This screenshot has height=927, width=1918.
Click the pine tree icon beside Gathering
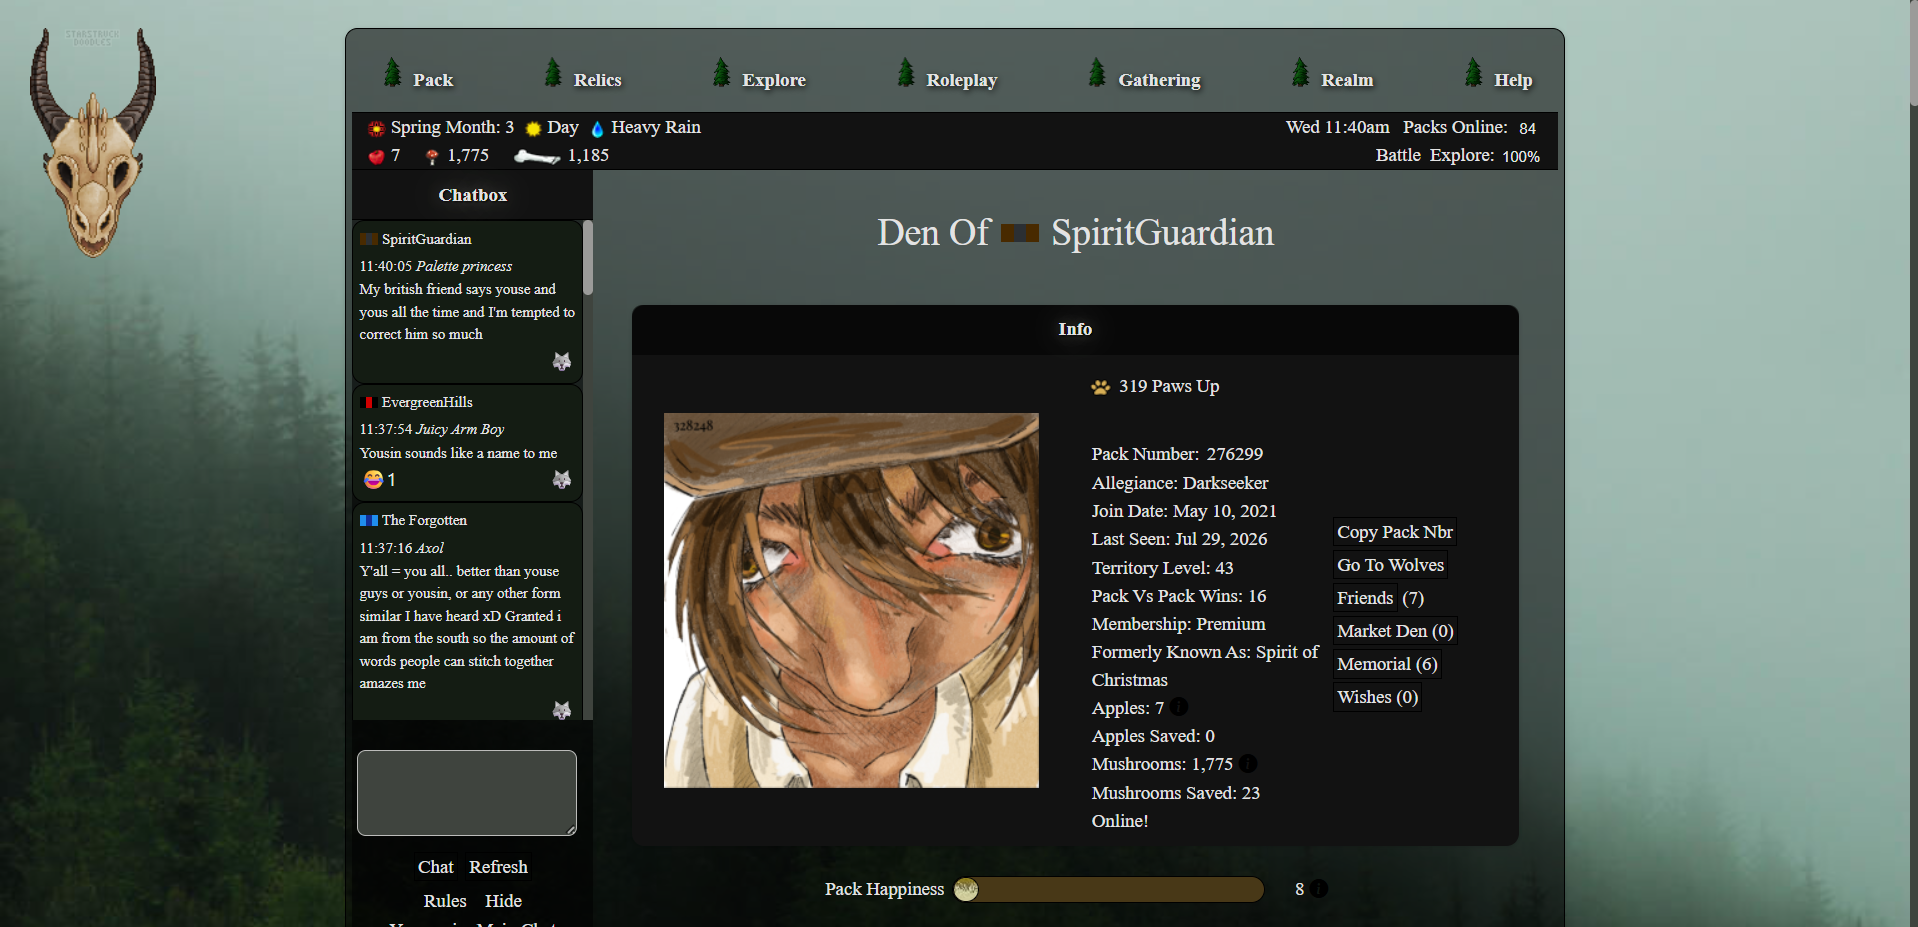1097,73
